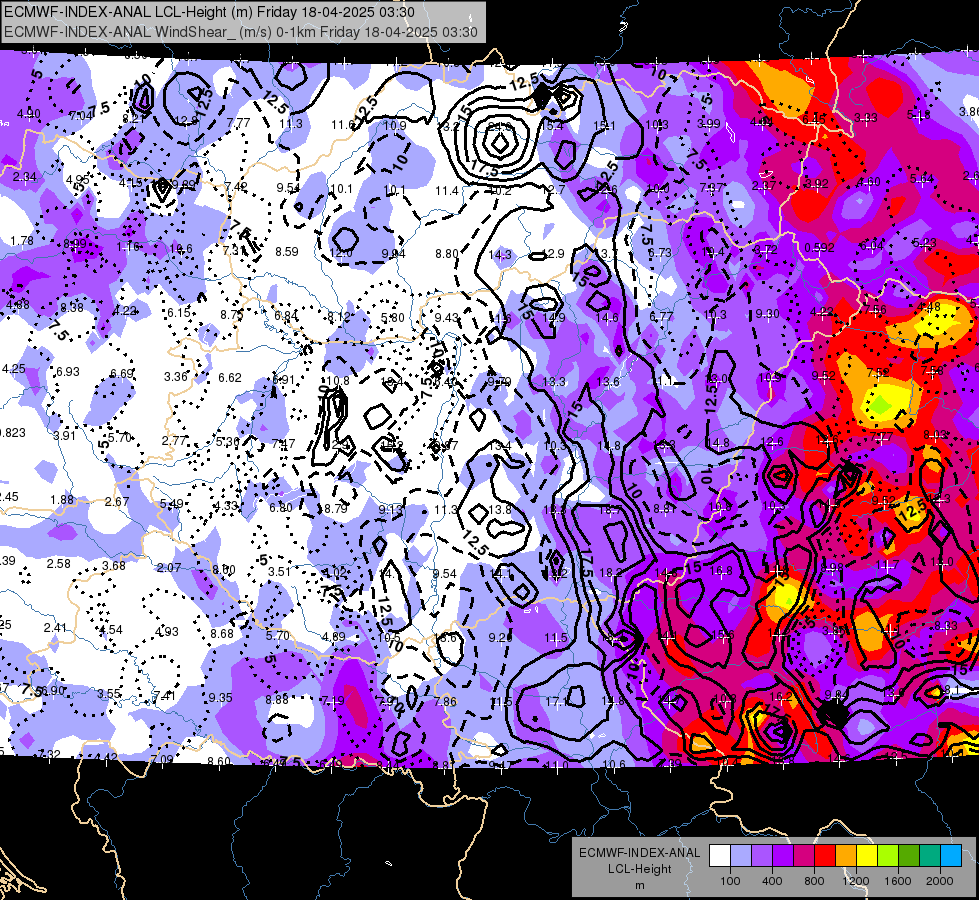Viewport: 979px width, 900px height.
Task: Click the 6.62 wind shear value
Action: pyautogui.click(x=230, y=378)
